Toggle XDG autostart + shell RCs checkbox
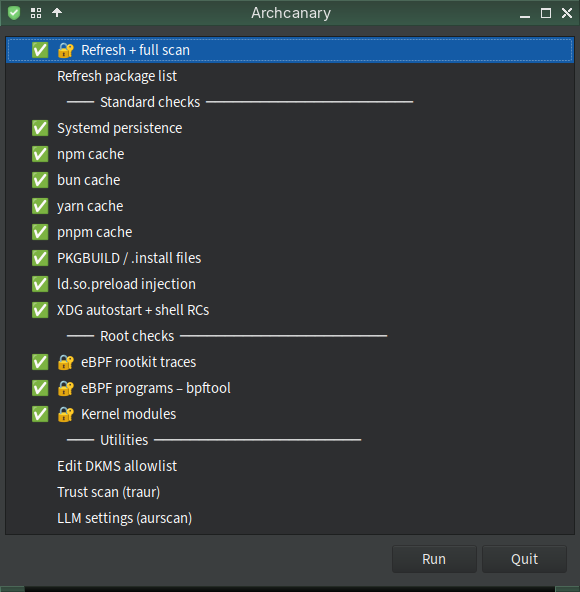The image size is (580, 592). tap(40, 310)
